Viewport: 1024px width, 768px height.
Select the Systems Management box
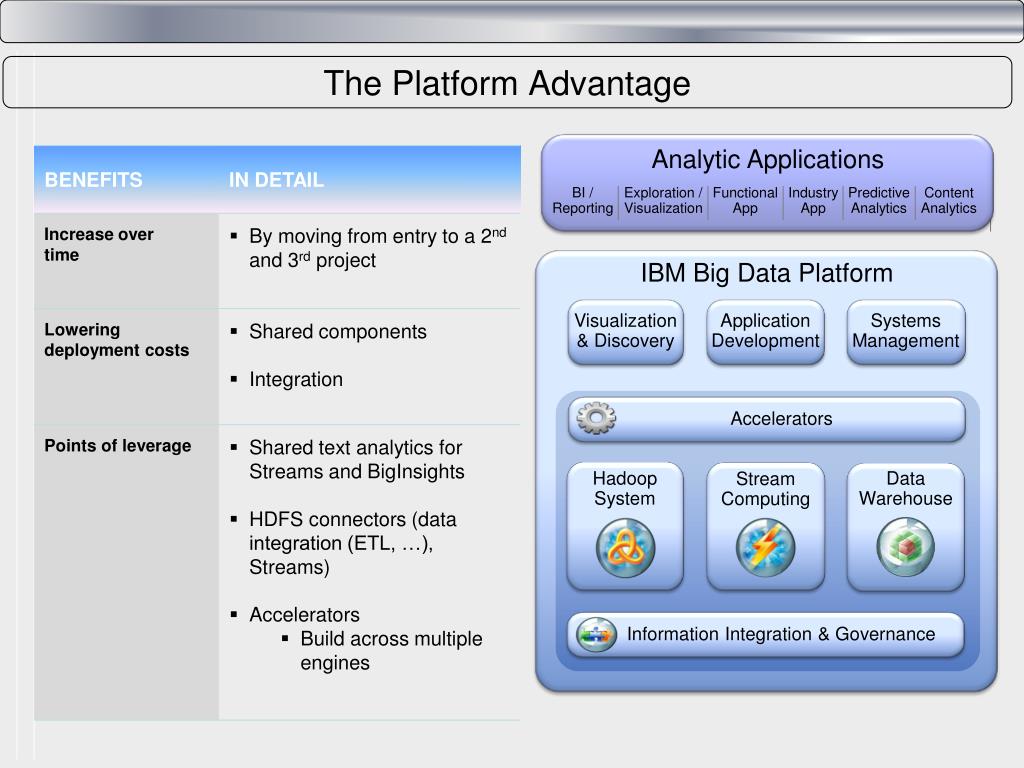click(x=906, y=331)
